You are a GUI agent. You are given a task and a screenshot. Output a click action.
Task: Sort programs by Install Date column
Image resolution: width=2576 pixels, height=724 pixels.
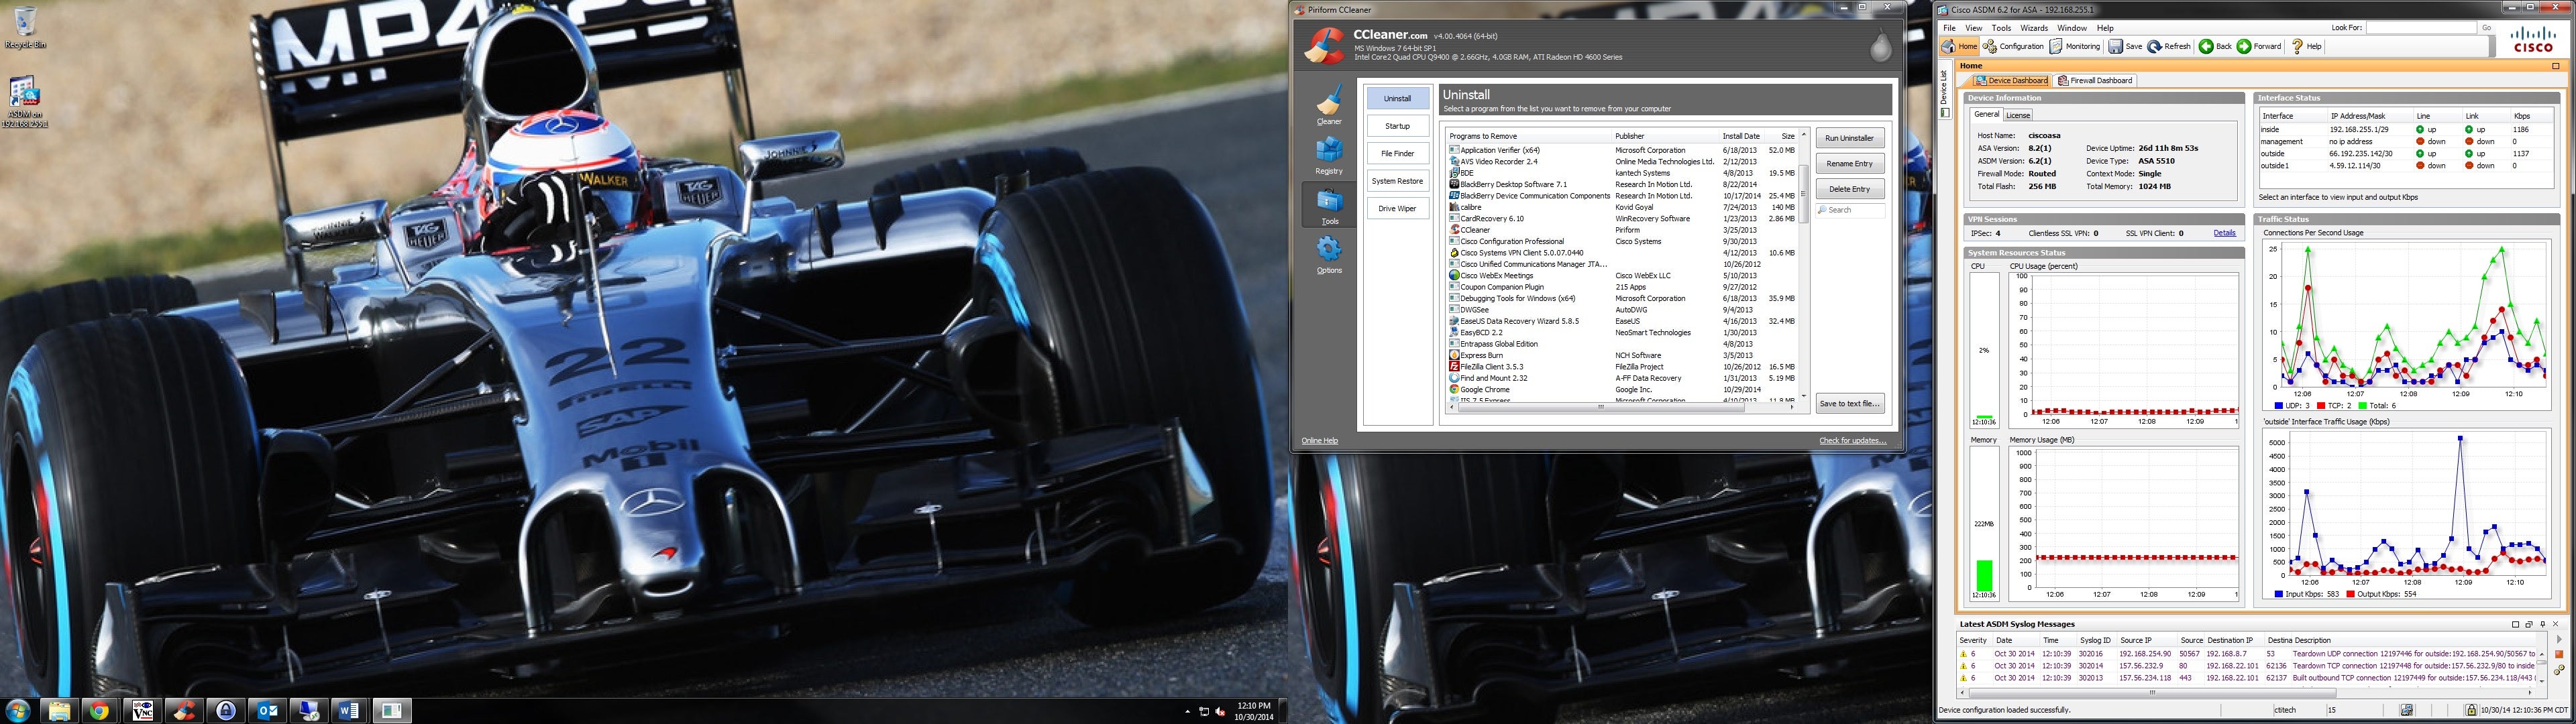(1742, 136)
